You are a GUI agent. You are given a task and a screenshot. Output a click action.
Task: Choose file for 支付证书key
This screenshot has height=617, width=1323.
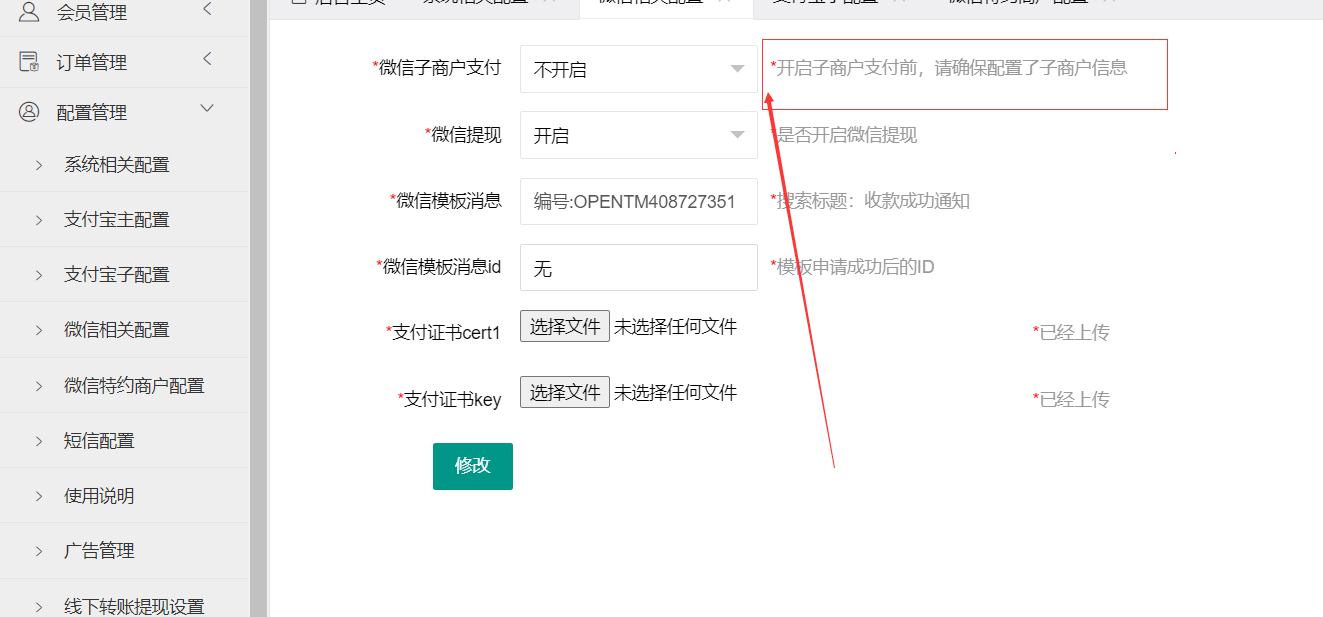point(565,392)
